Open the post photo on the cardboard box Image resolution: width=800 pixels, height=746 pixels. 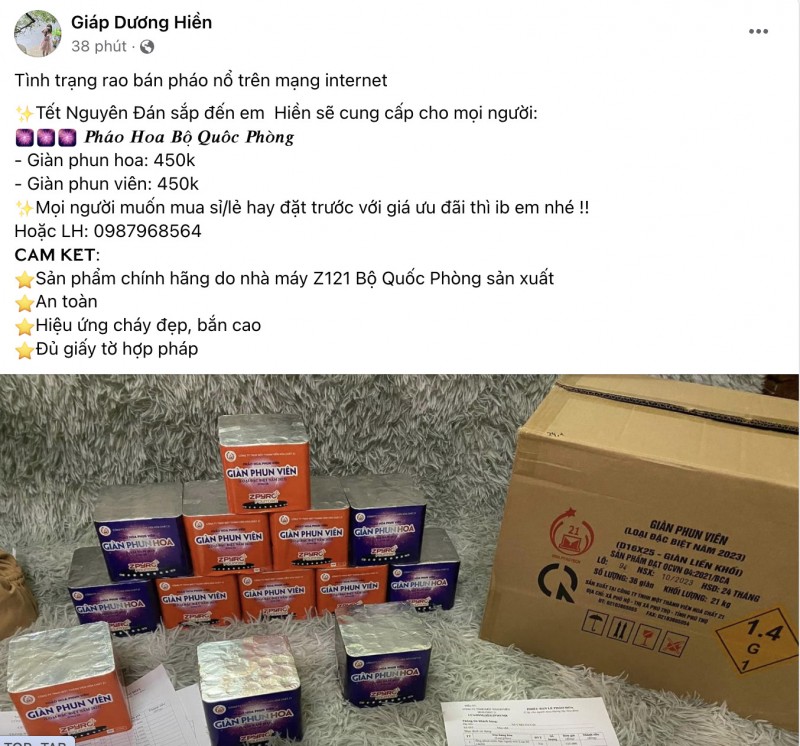(x=642, y=544)
